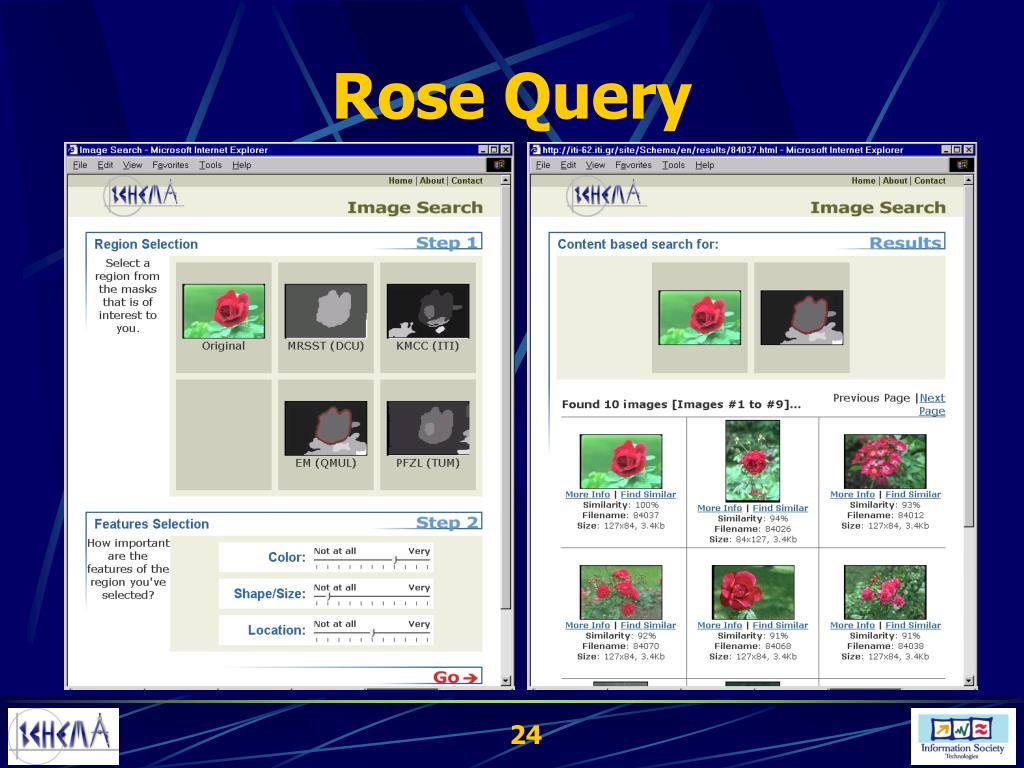This screenshot has width=1024, height=768.
Task: Open Help menu in Image Search window
Action: coord(242,165)
